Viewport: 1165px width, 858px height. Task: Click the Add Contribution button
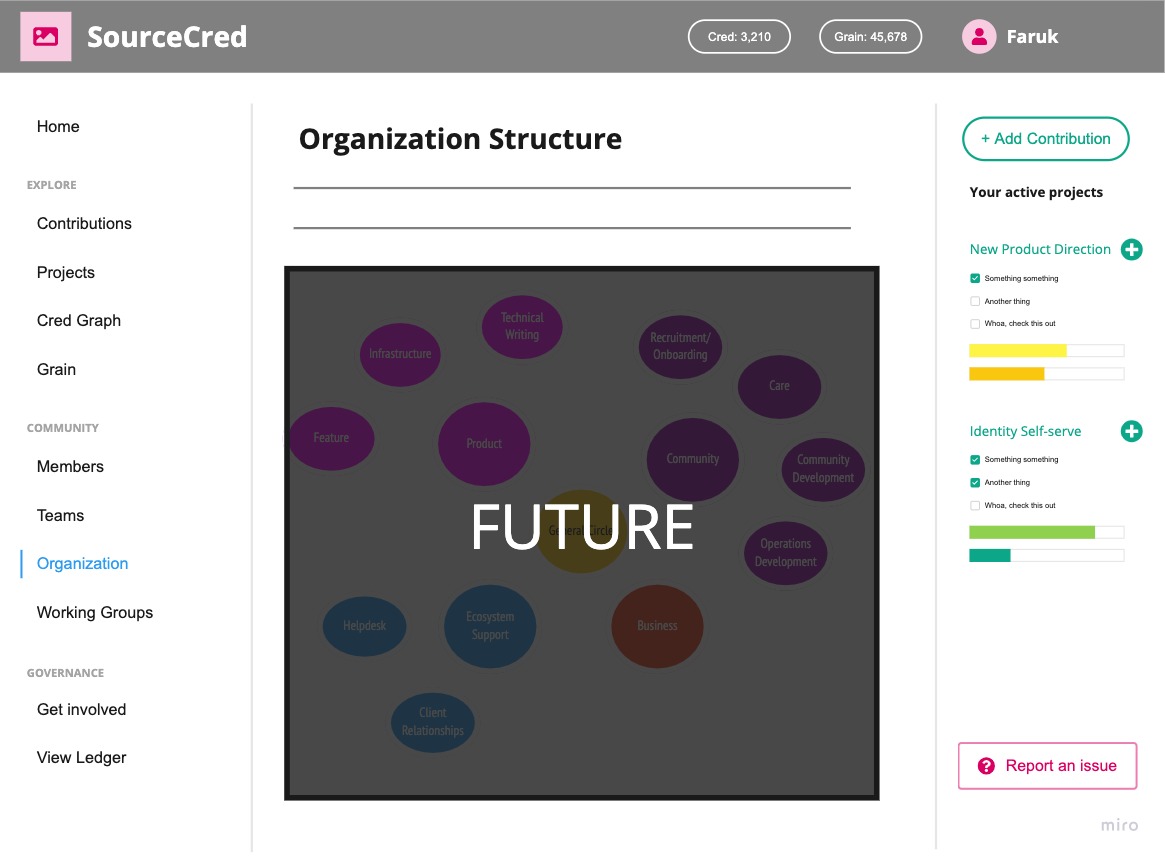[1045, 139]
